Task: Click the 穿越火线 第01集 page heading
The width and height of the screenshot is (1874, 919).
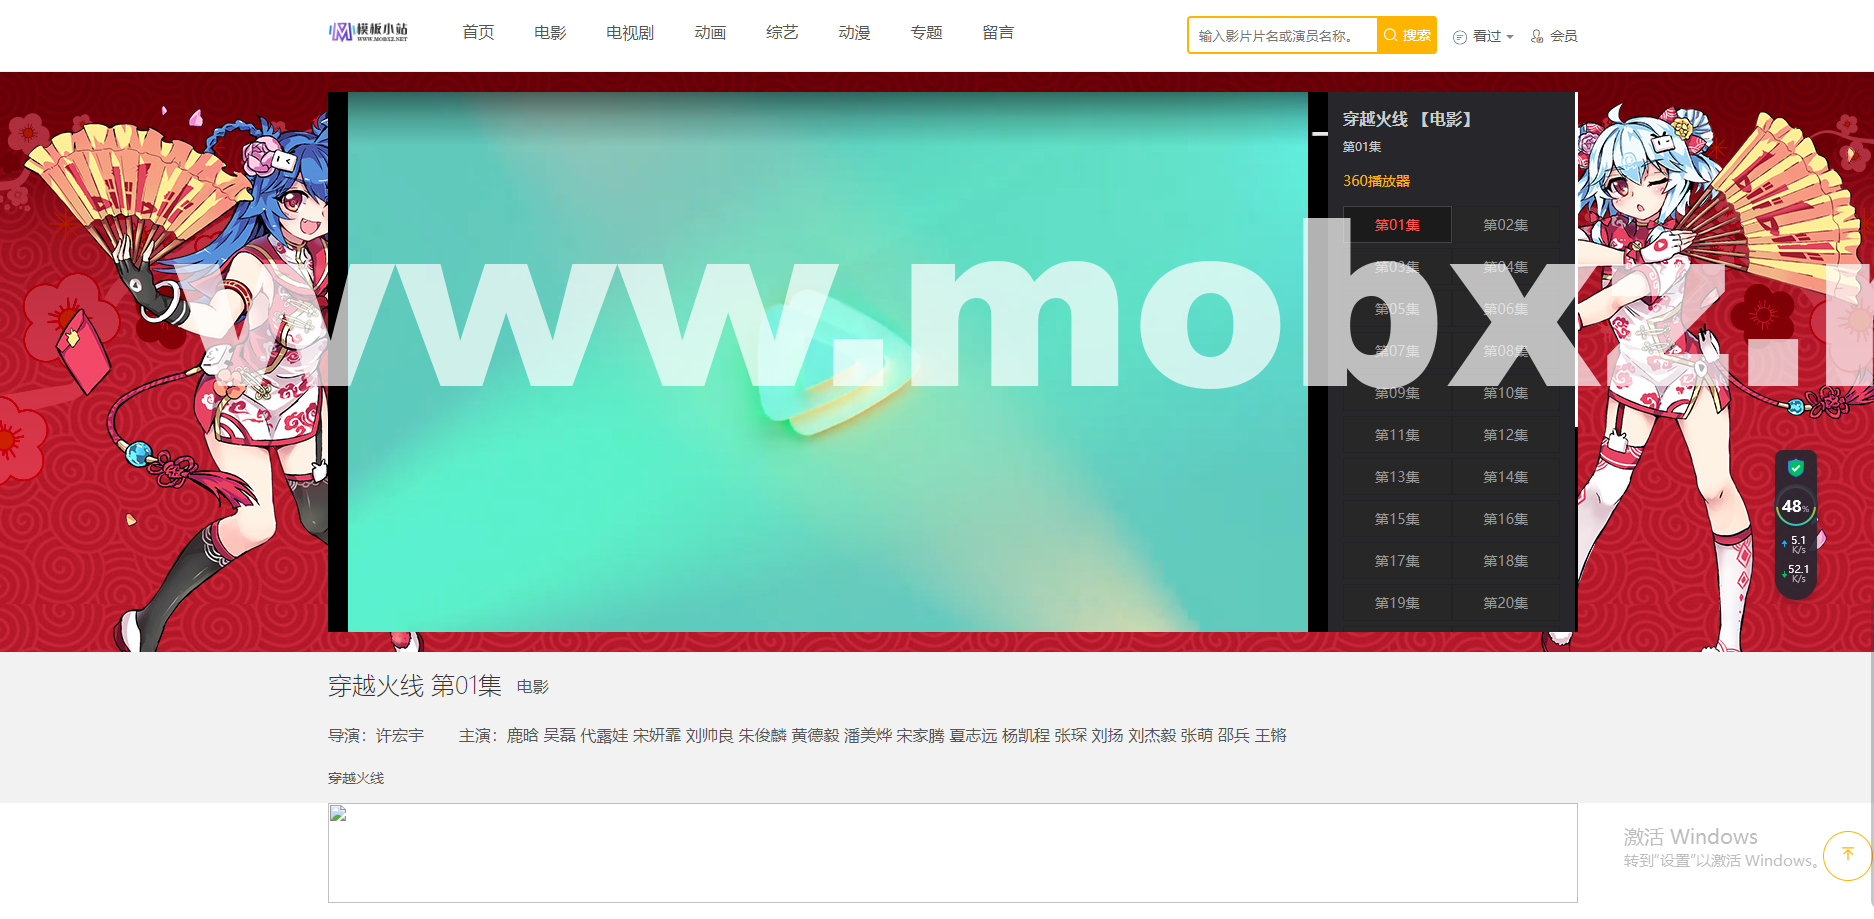Action: tap(415, 686)
